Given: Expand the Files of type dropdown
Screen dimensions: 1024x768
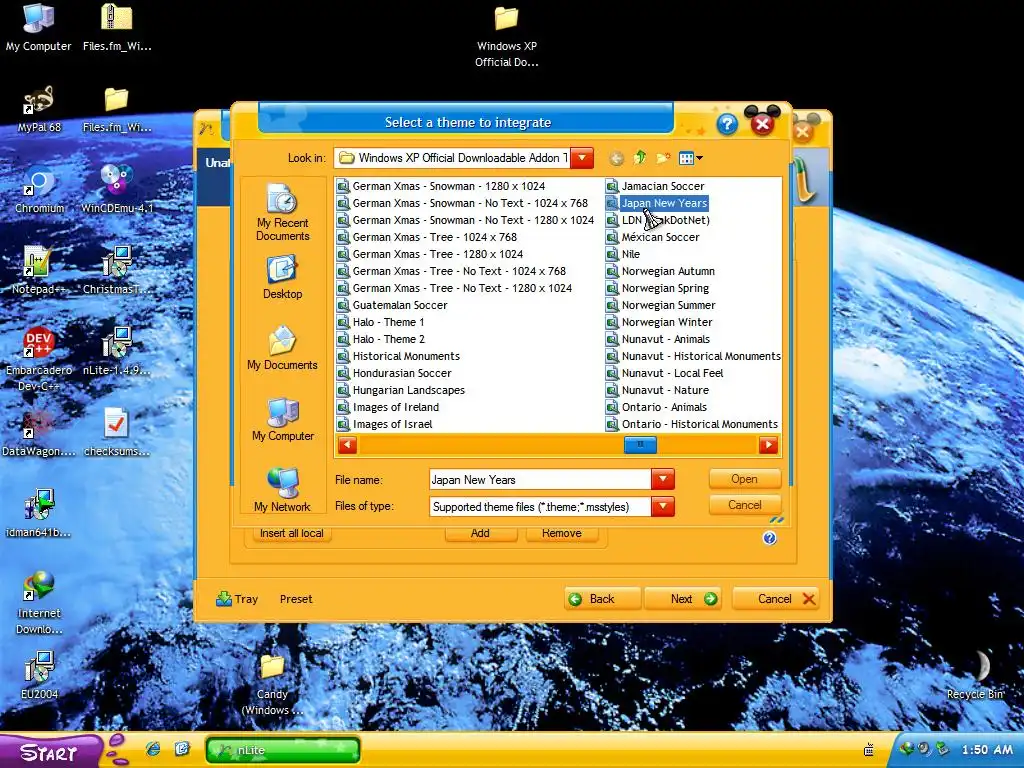Looking at the screenshot, I should pyautogui.click(x=662, y=506).
